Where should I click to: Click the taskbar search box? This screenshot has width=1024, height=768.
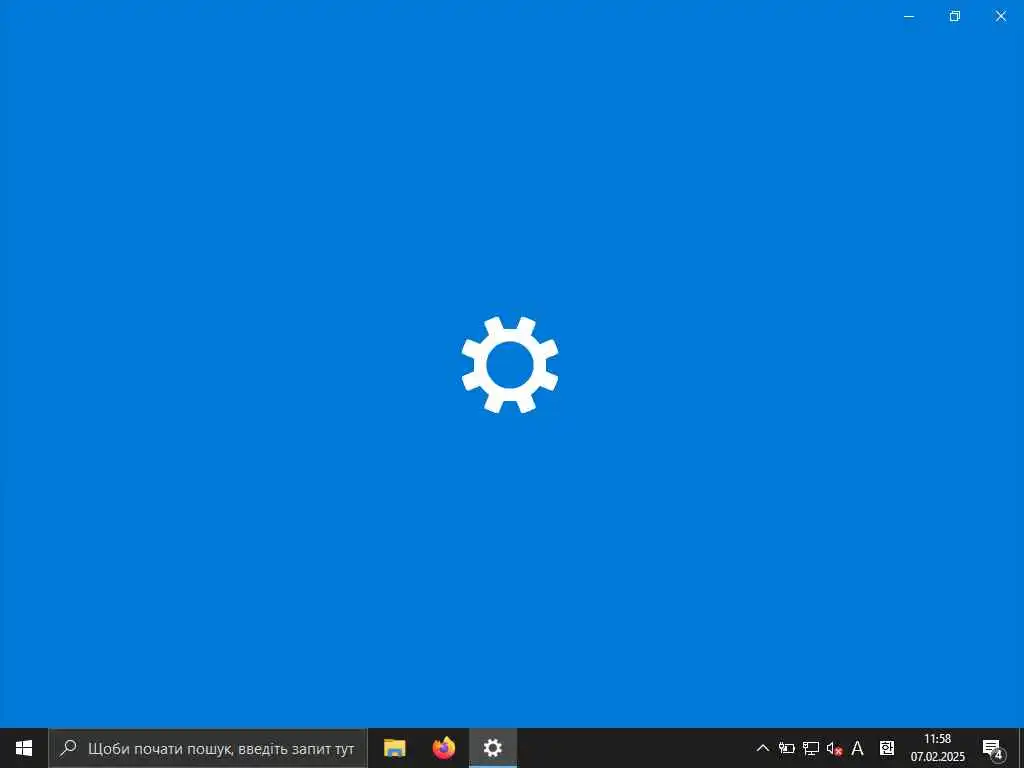click(208, 748)
